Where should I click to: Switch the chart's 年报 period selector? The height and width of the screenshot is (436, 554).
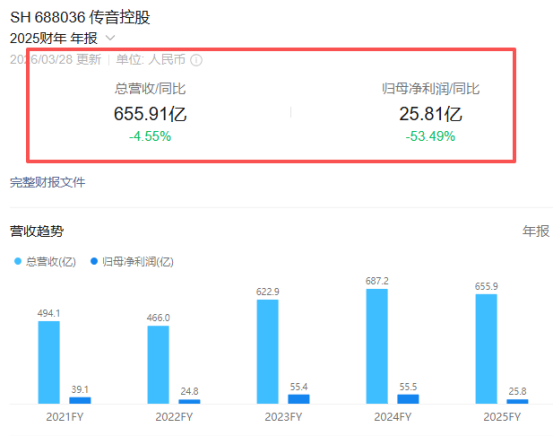pyautogui.click(x=536, y=231)
